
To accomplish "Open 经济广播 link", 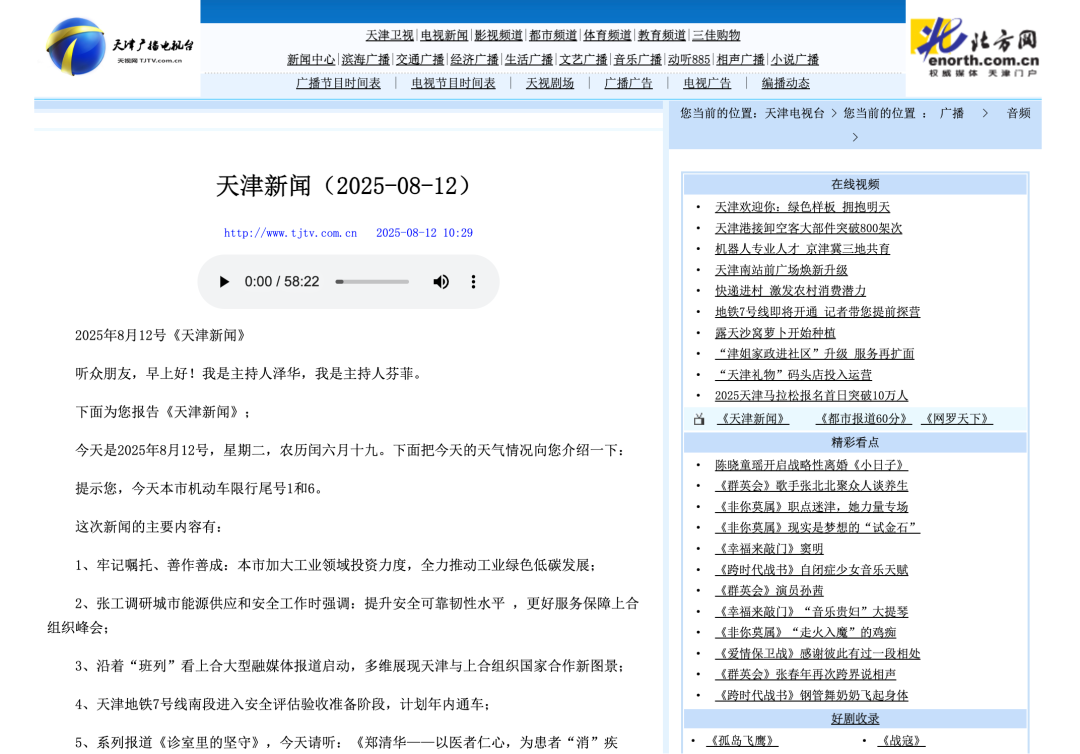I will 475,60.
